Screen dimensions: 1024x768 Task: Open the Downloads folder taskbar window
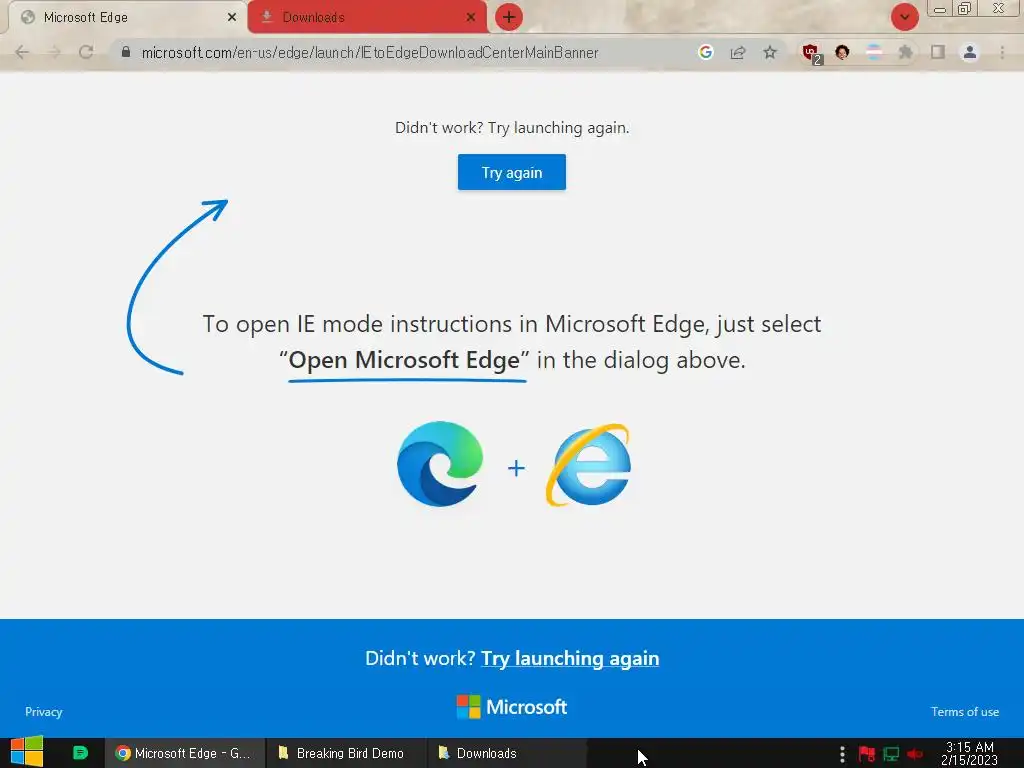507,753
